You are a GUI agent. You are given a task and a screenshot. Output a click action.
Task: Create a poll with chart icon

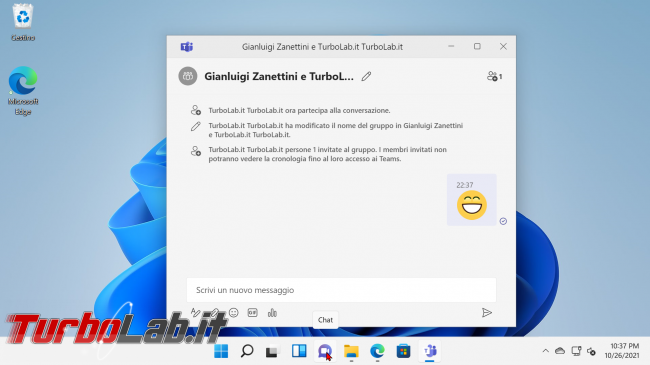click(x=272, y=313)
